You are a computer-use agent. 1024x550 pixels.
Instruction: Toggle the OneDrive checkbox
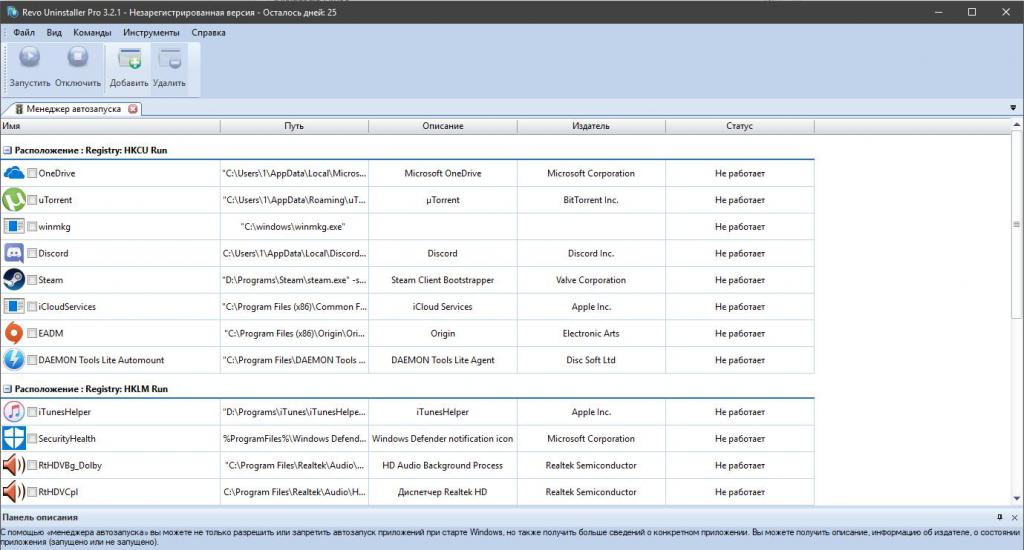32,173
